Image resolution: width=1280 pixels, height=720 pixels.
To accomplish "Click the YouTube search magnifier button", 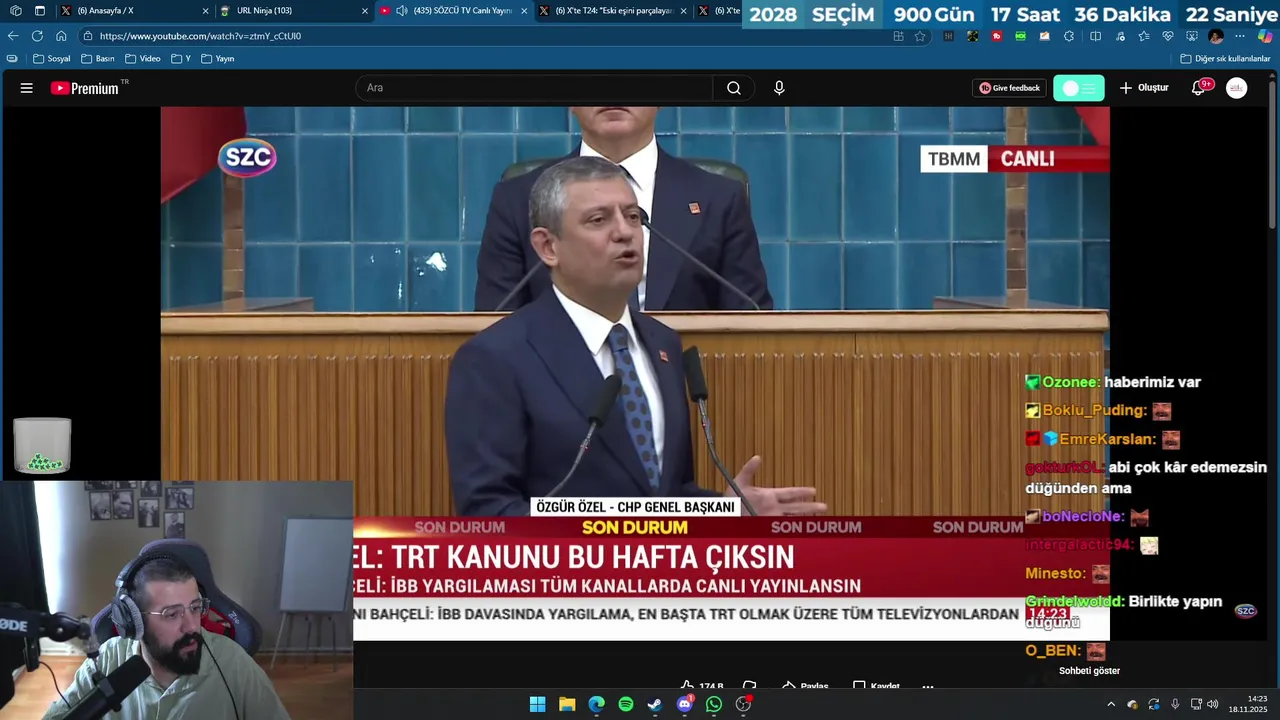I will coord(734,88).
